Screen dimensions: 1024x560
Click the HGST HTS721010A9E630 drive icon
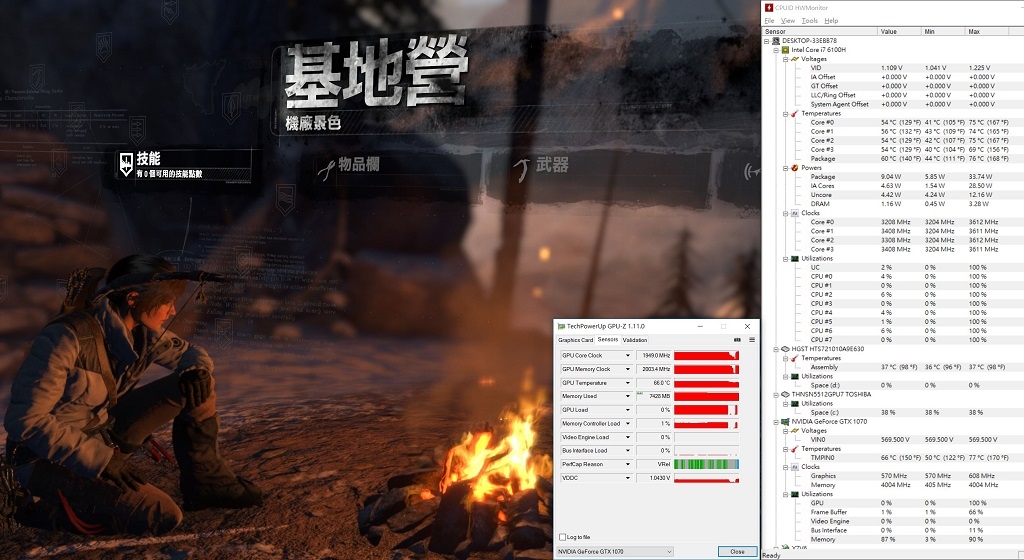click(x=785, y=349)
